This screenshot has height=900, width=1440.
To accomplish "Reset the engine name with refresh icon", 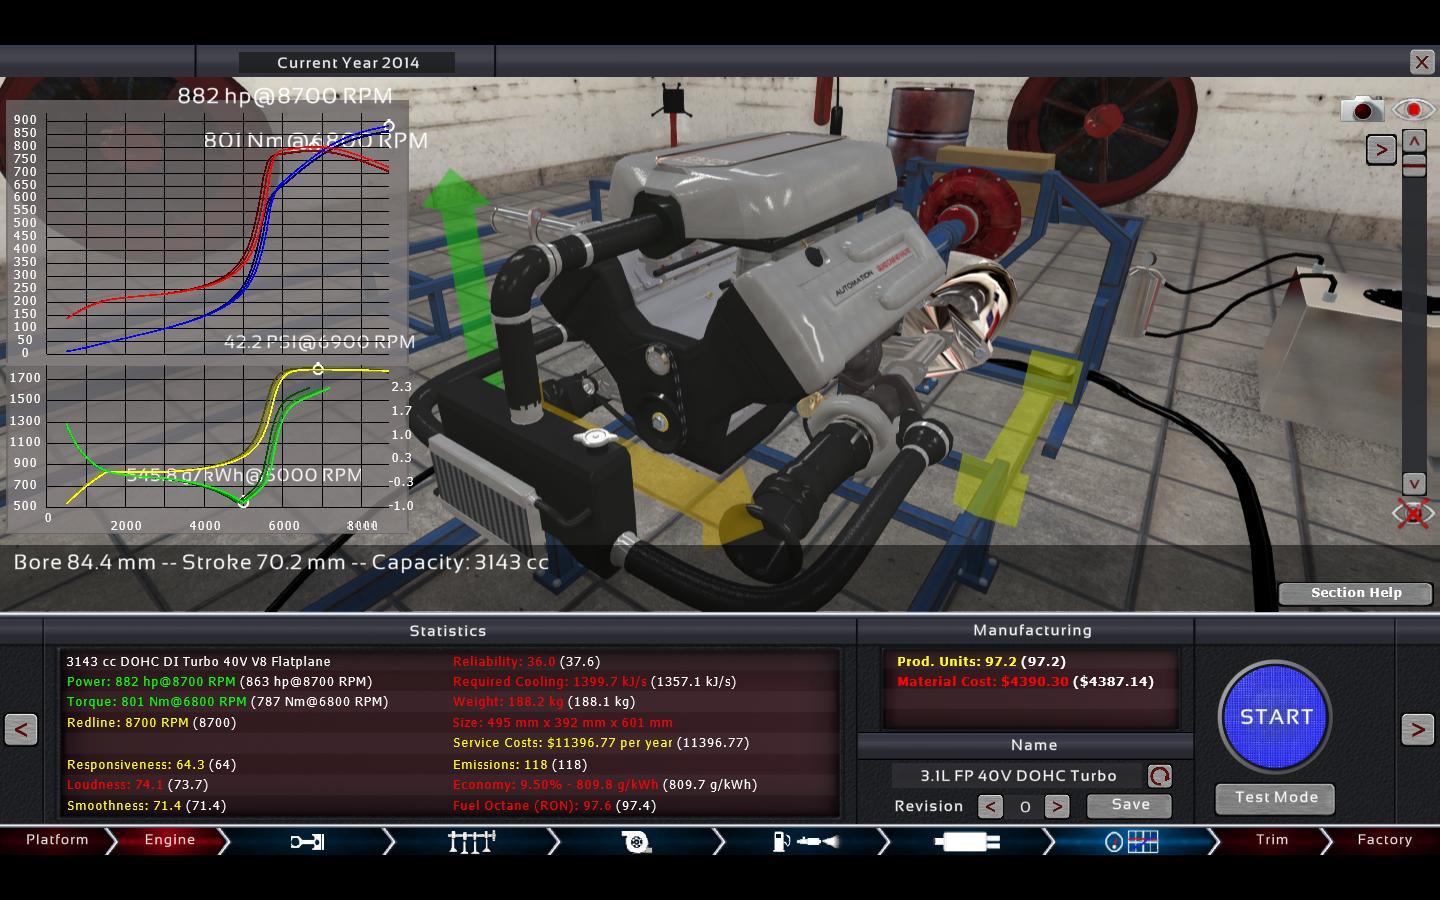I will pyautogui.click(x=1159, y=776).
